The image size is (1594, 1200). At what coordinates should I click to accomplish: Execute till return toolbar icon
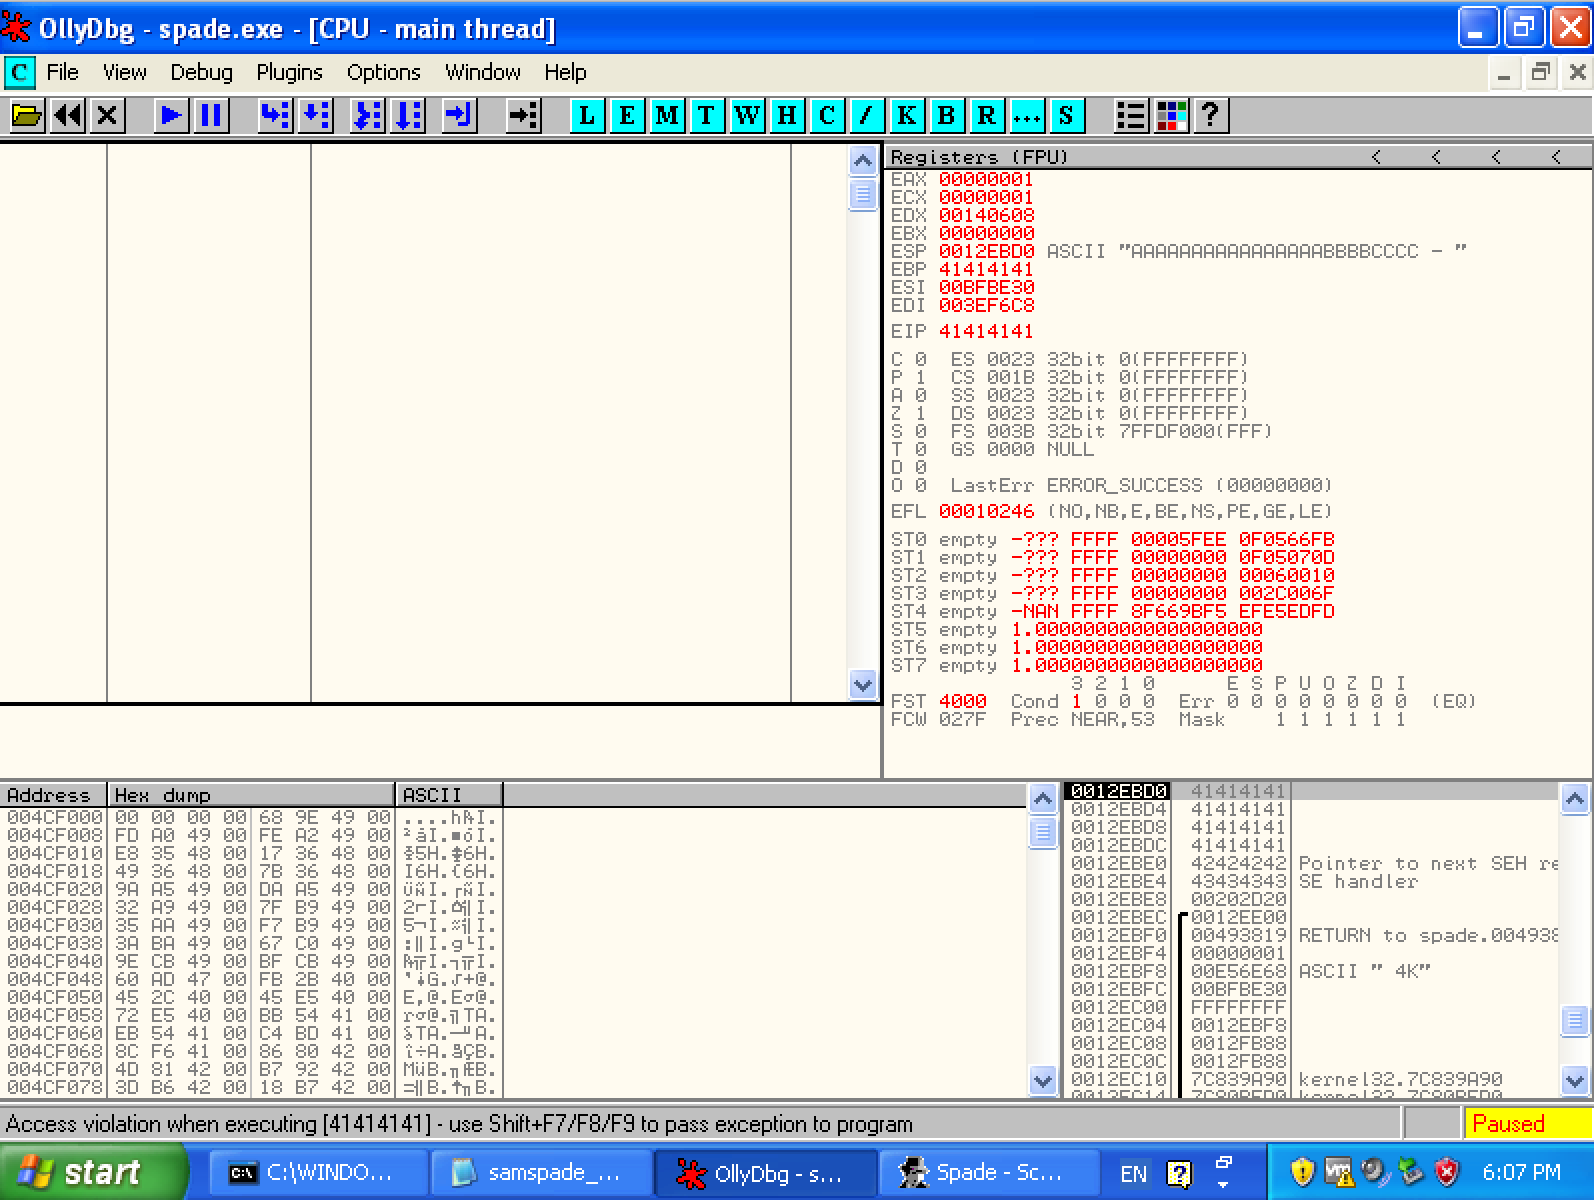pos(459,116)
